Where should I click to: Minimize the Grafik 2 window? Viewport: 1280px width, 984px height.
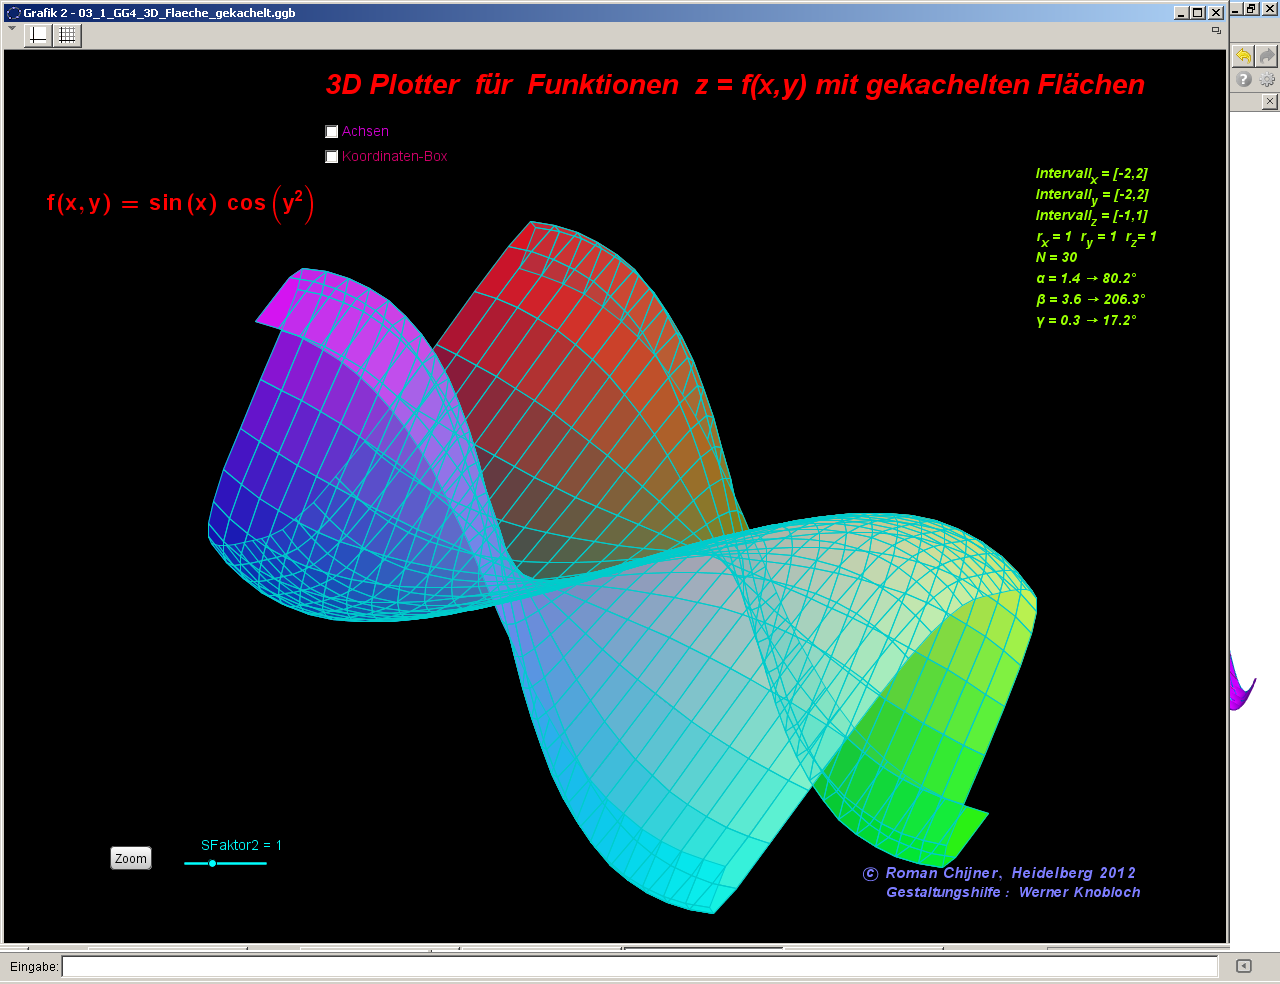point(1181,13)
